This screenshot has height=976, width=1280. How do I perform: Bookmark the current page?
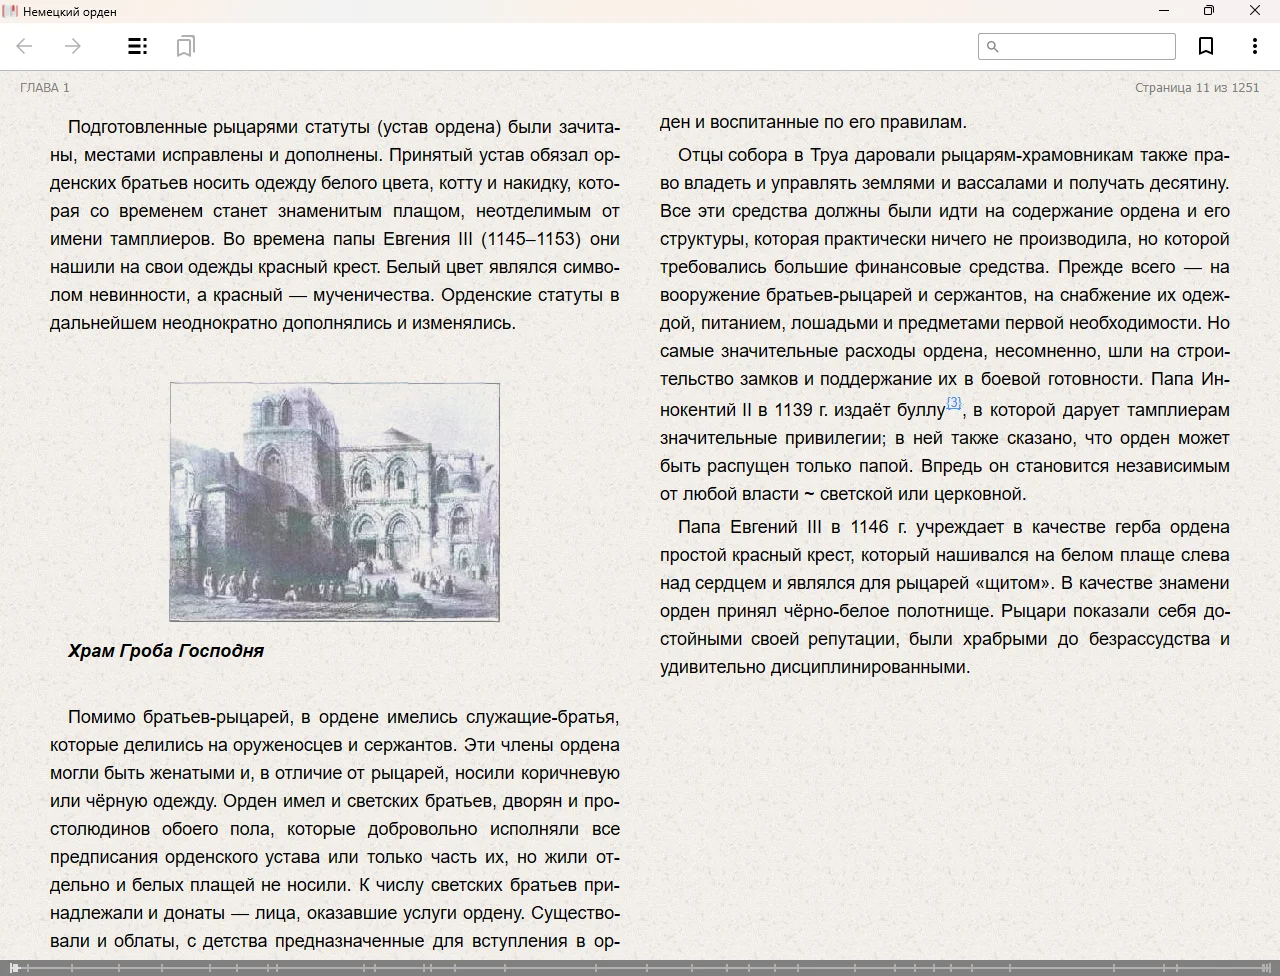click(1206, 46)
